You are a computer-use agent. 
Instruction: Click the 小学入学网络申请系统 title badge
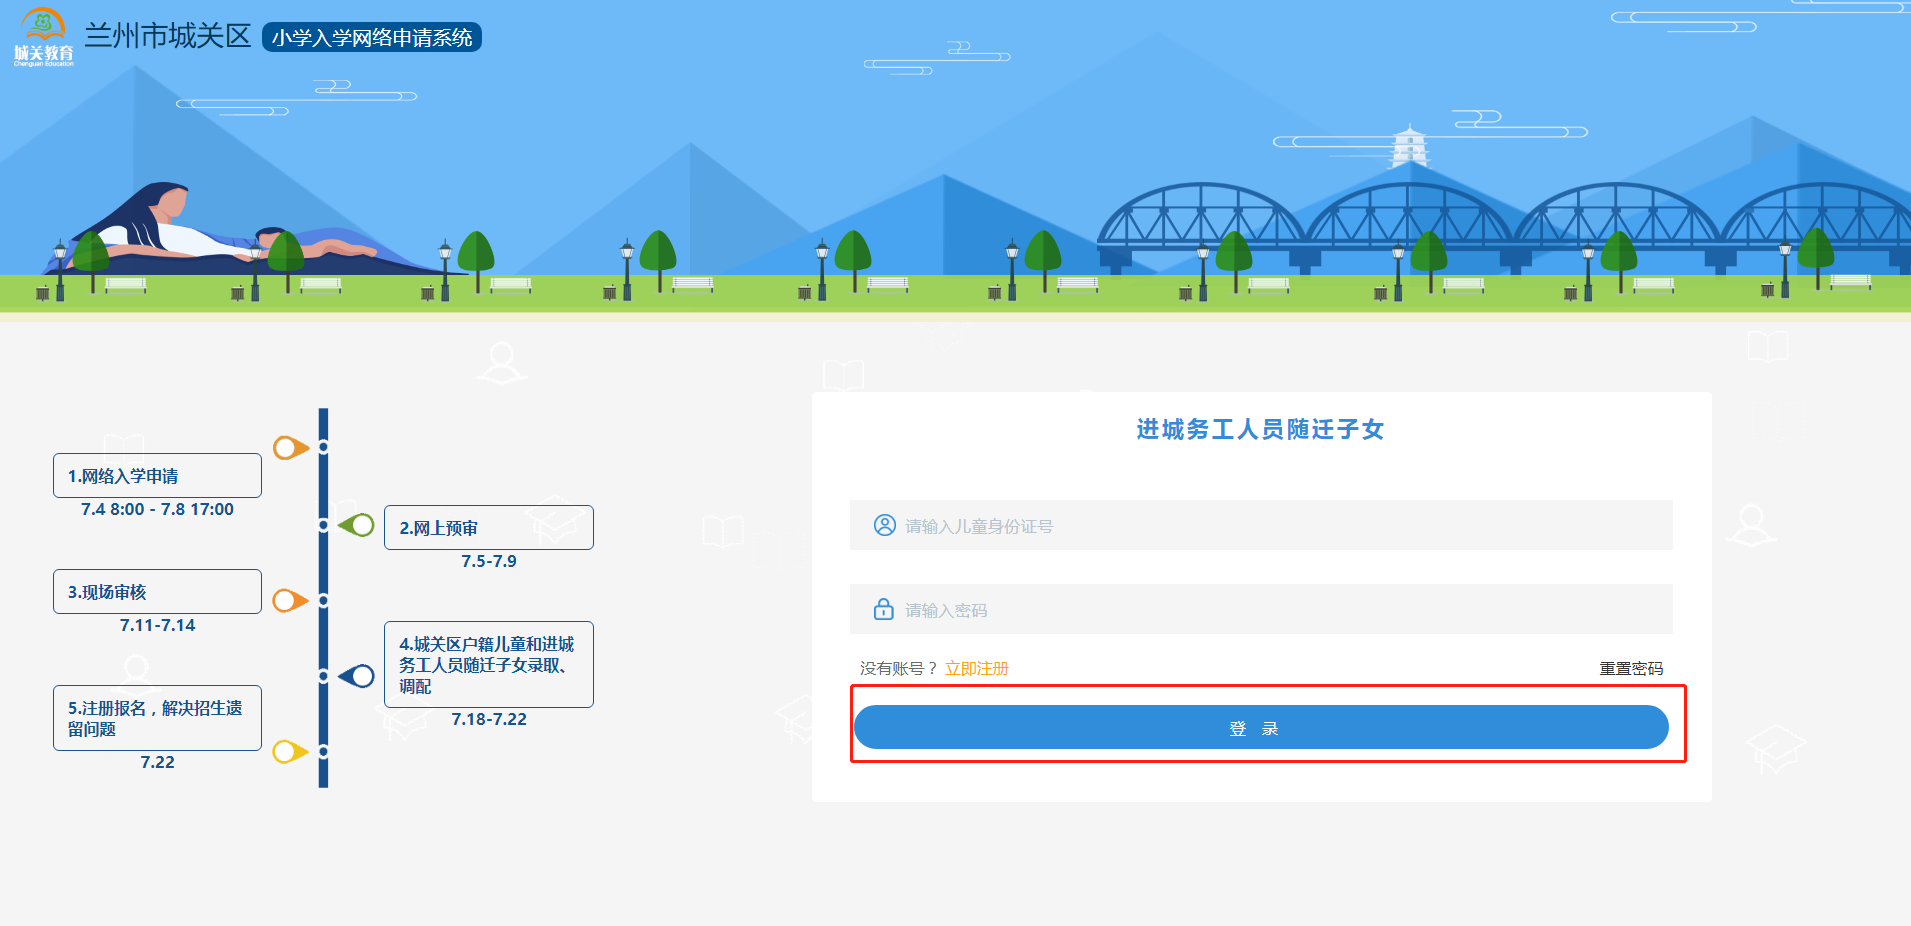tap(372, 37)
